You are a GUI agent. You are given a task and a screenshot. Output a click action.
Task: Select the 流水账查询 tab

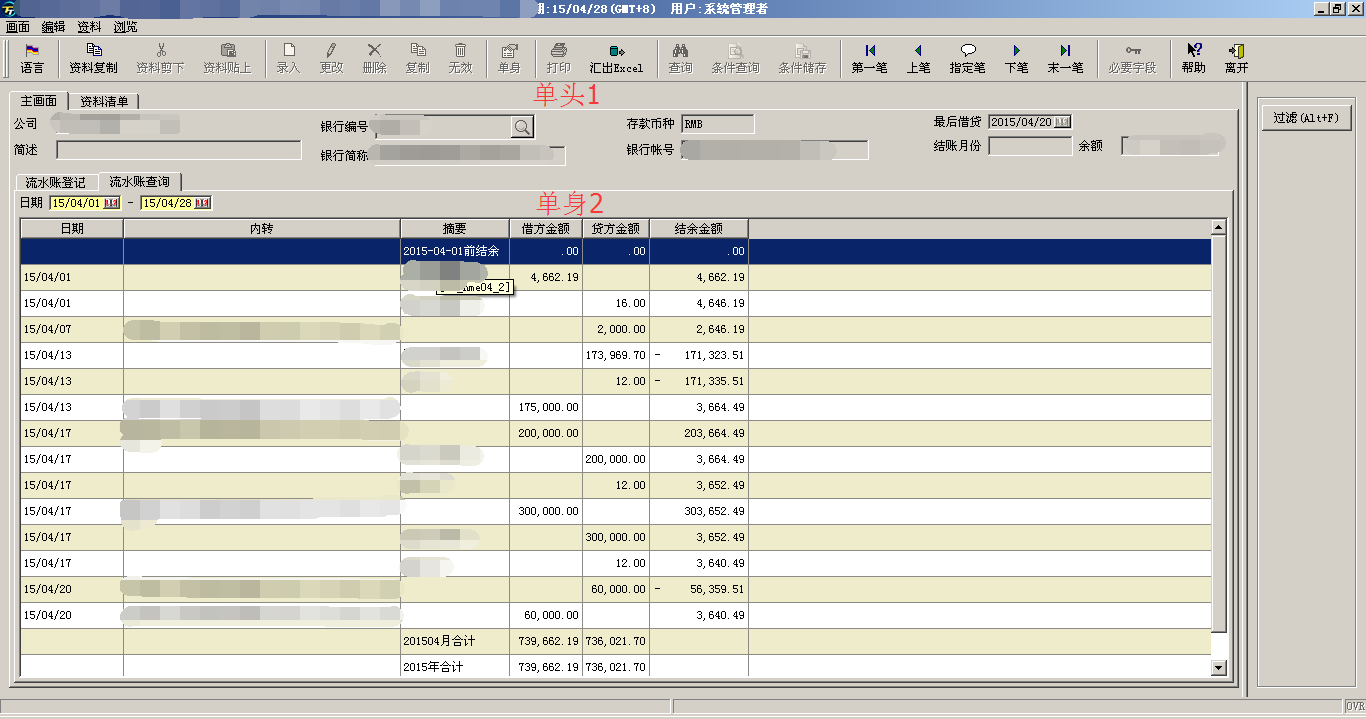(139, 182)
